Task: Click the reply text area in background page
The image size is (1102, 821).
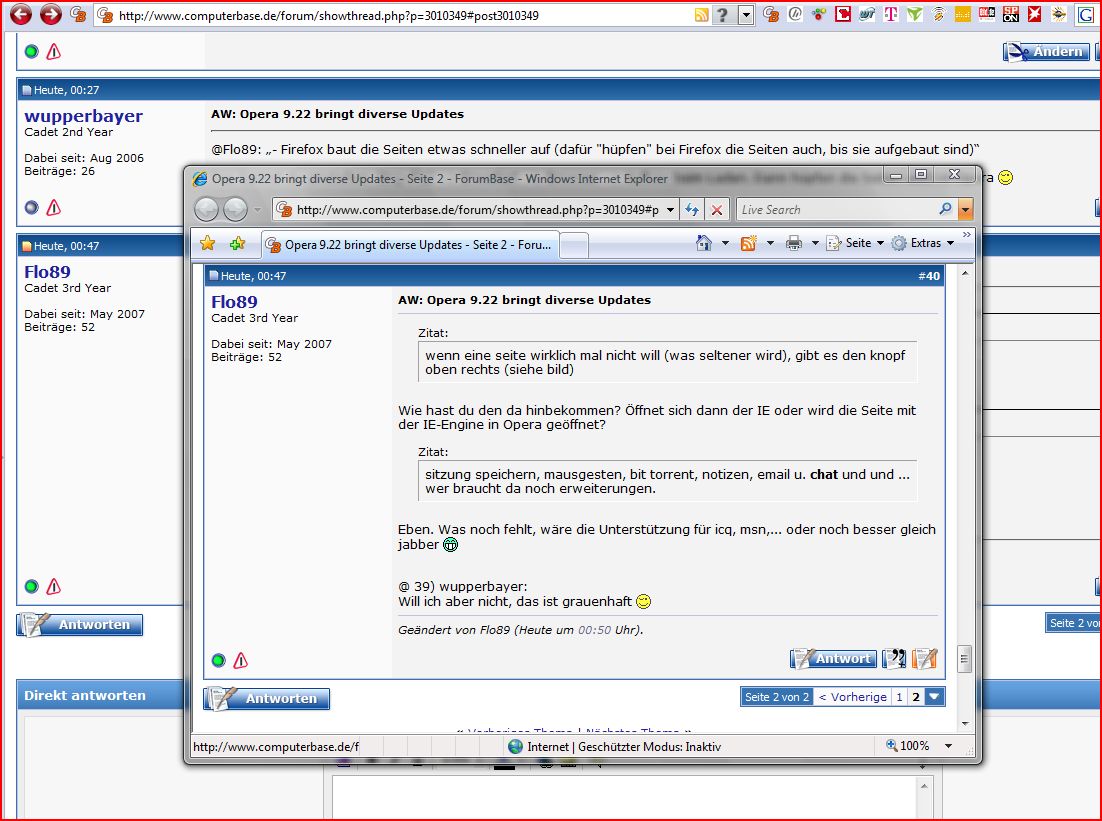Action: coord(625,796)
